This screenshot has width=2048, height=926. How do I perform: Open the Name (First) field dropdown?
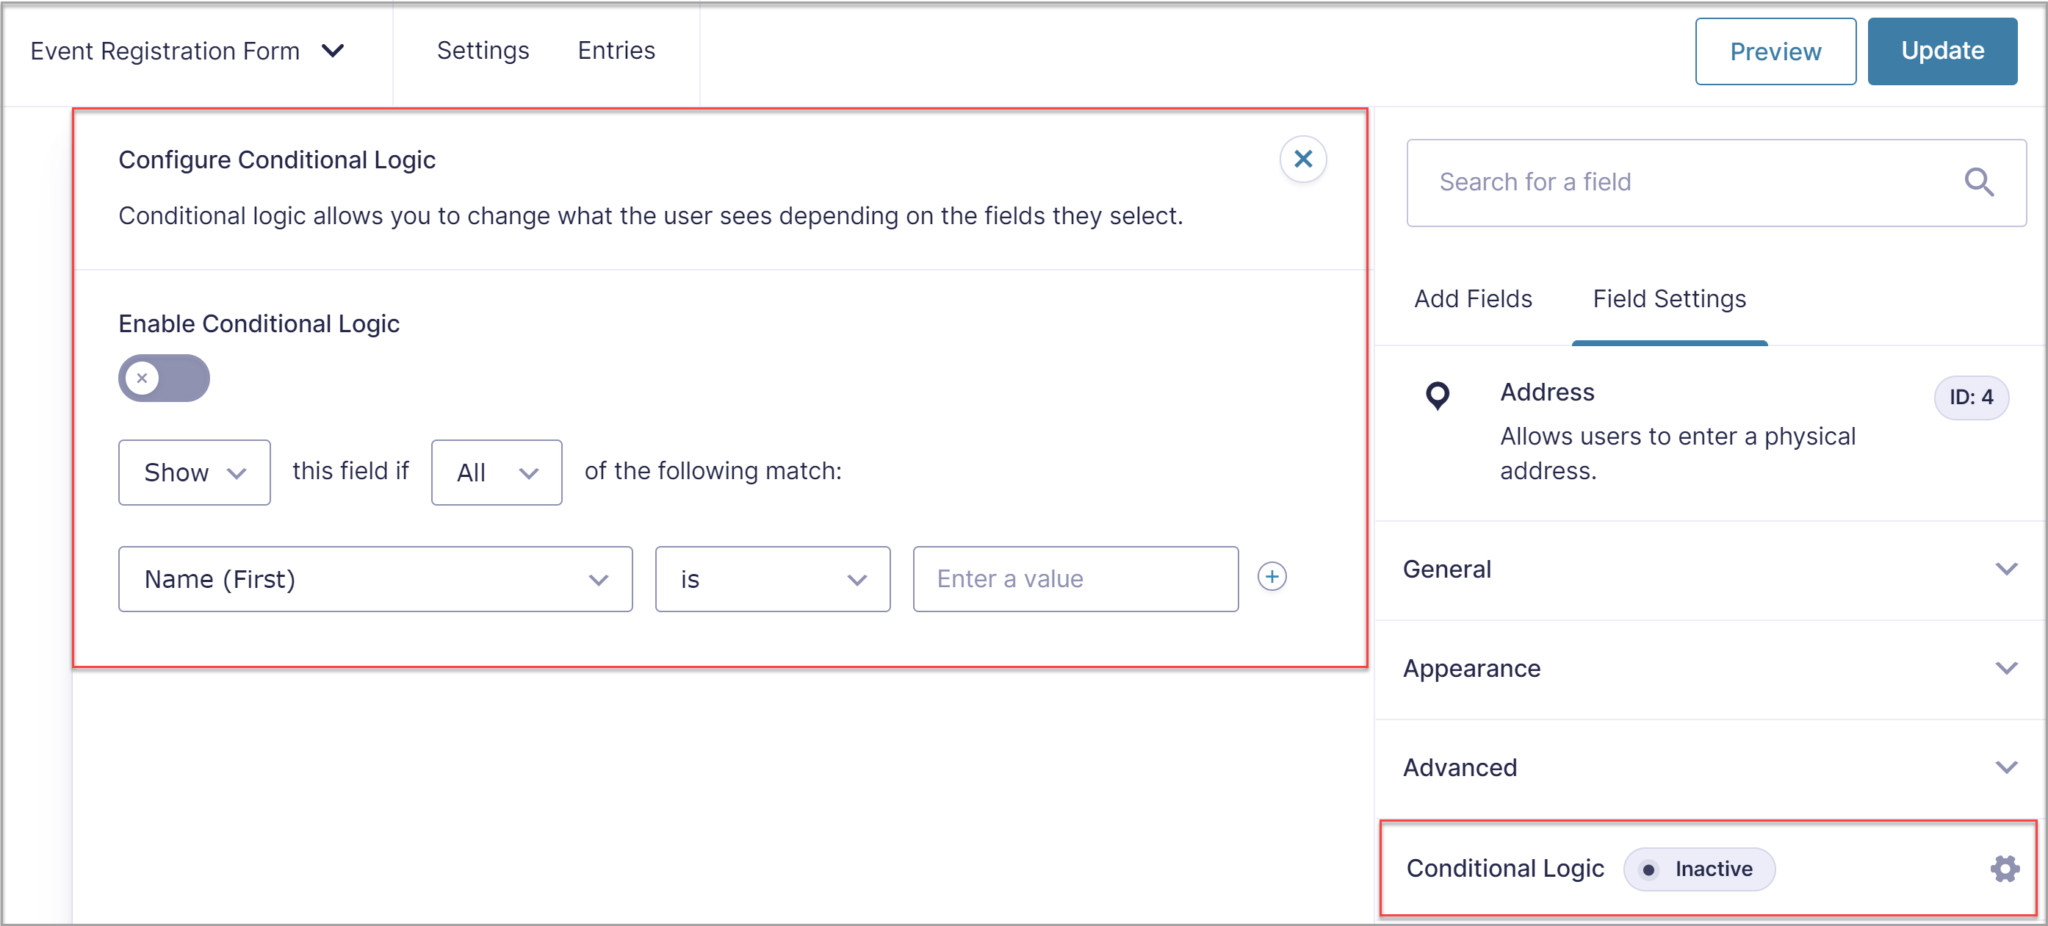375,579
